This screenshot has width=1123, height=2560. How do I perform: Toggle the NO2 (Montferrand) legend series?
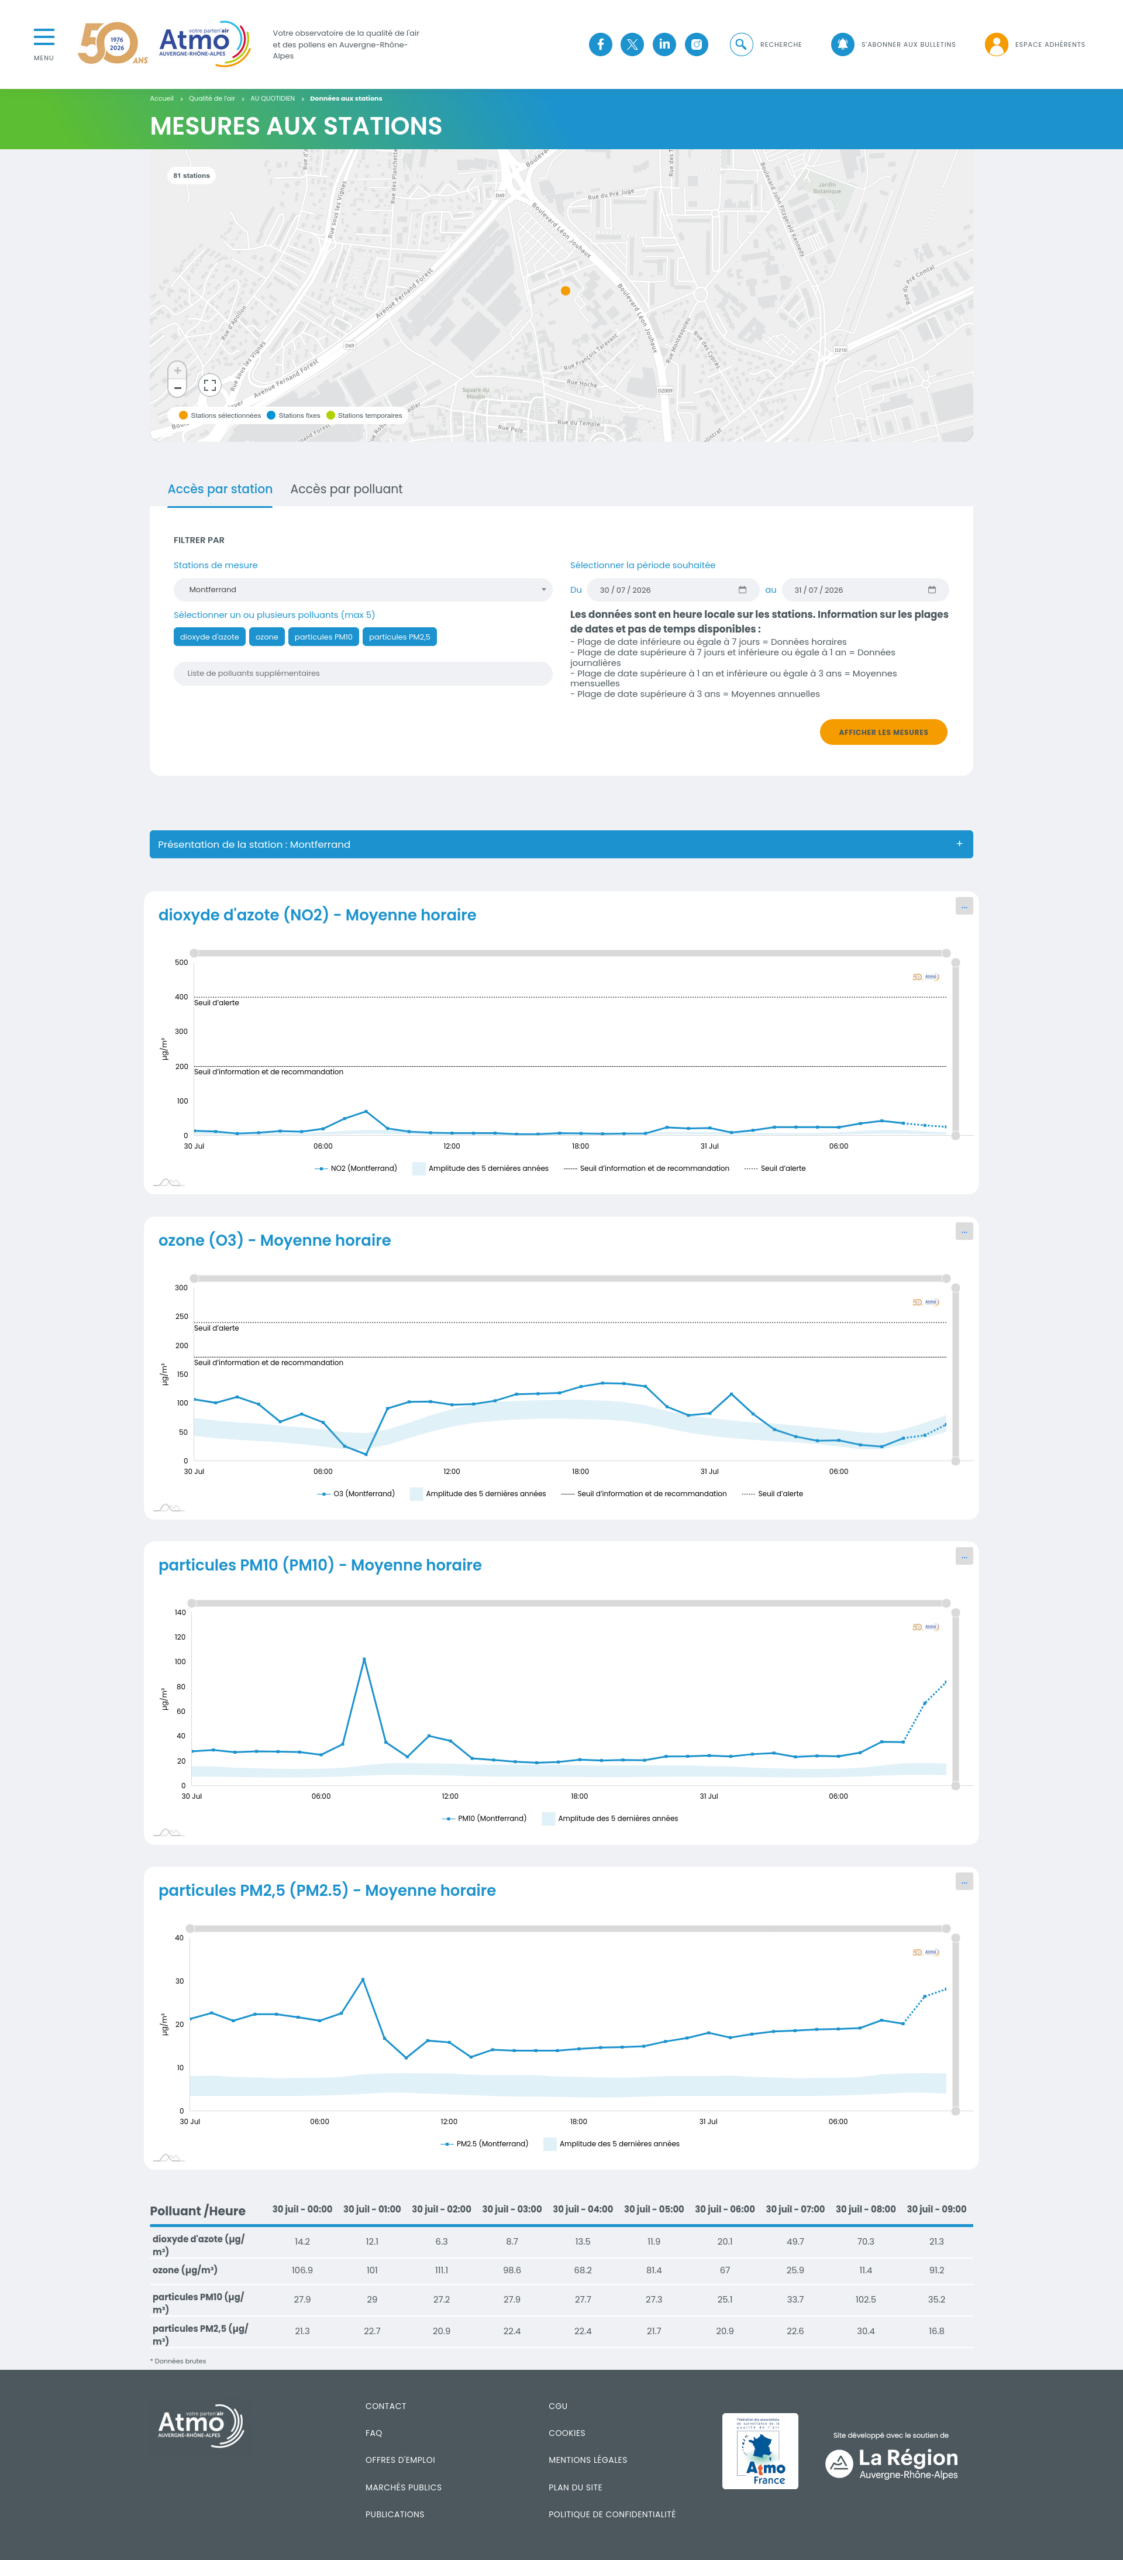tap(356, 1168)
